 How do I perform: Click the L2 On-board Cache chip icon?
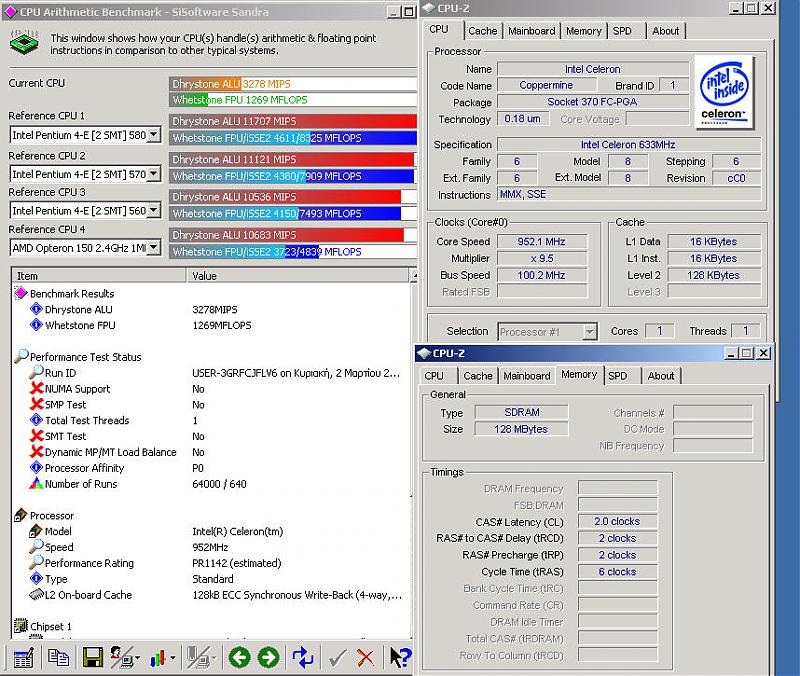click(36, 594)
